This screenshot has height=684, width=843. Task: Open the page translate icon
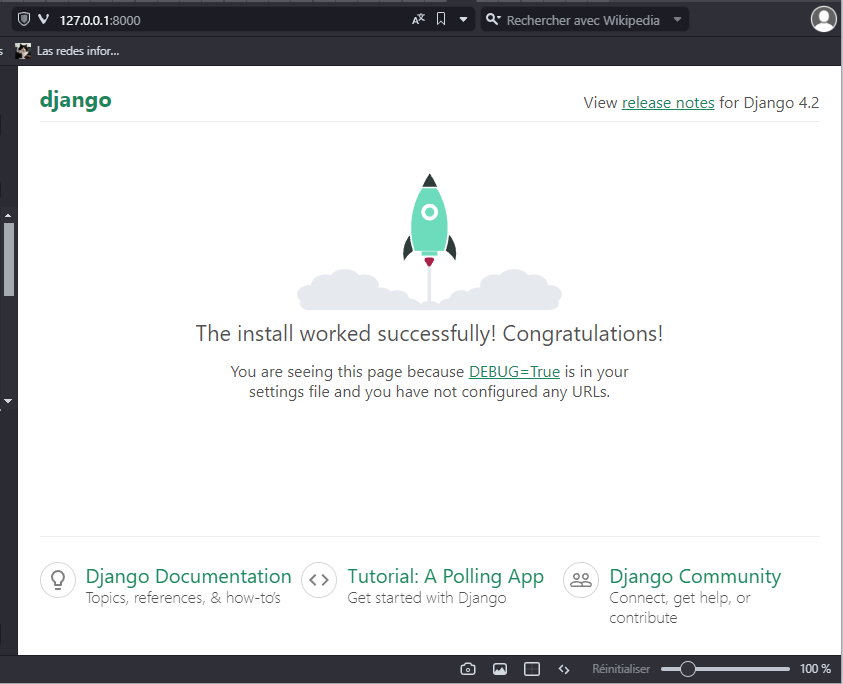tap(418, 20)
